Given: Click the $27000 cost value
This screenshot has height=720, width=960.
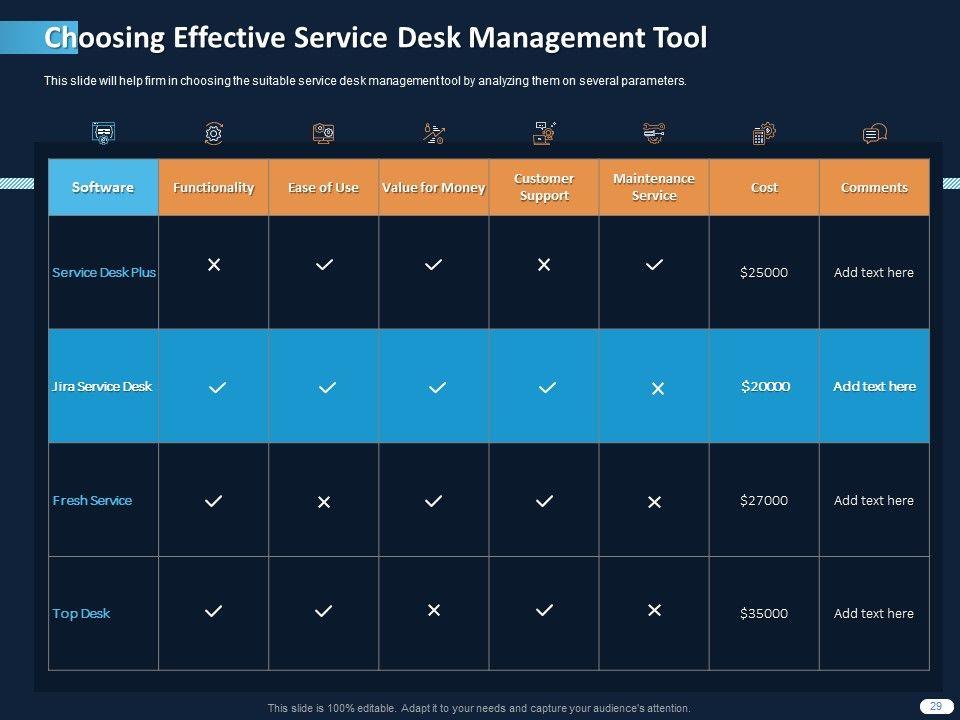Looking at the screenshot, I should tap(764, 500).
